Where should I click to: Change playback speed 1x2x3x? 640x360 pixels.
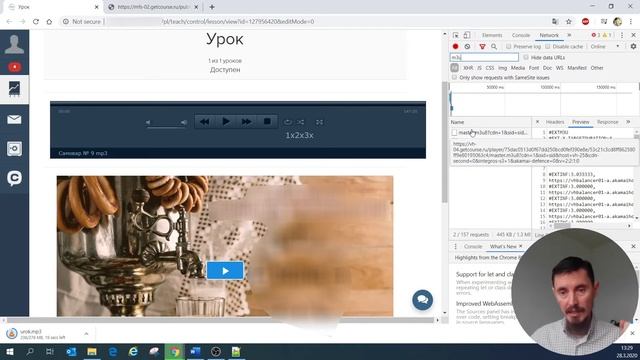coord(299,135)
